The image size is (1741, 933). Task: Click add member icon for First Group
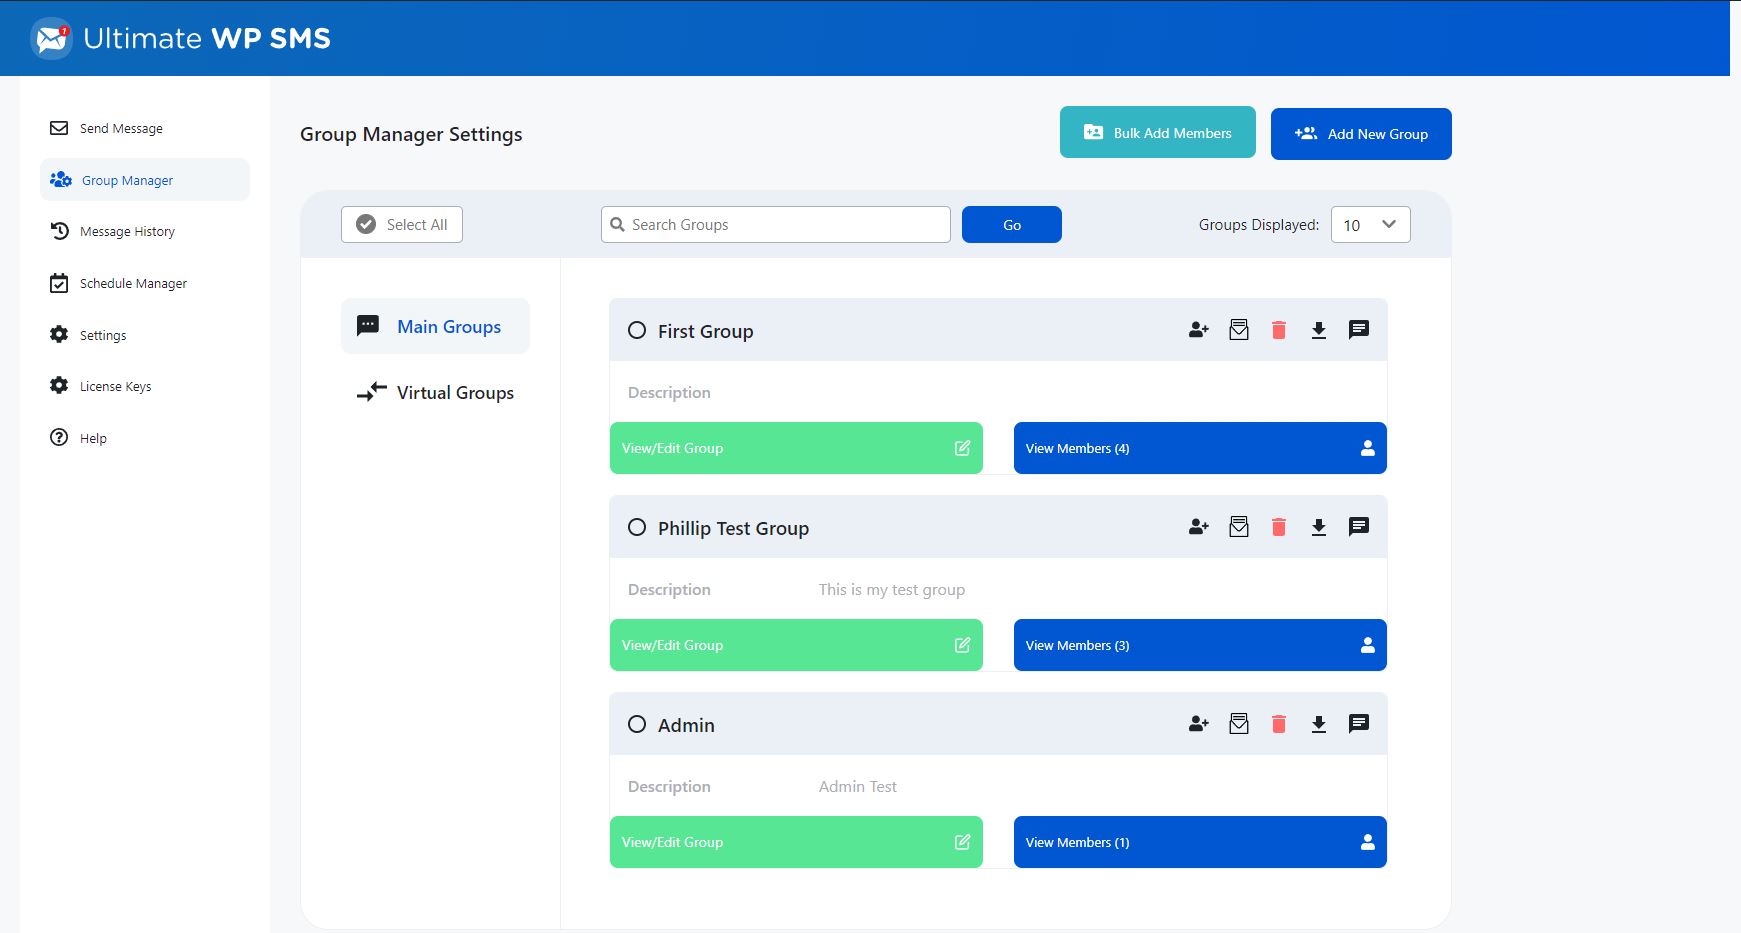coord(1198,330)
